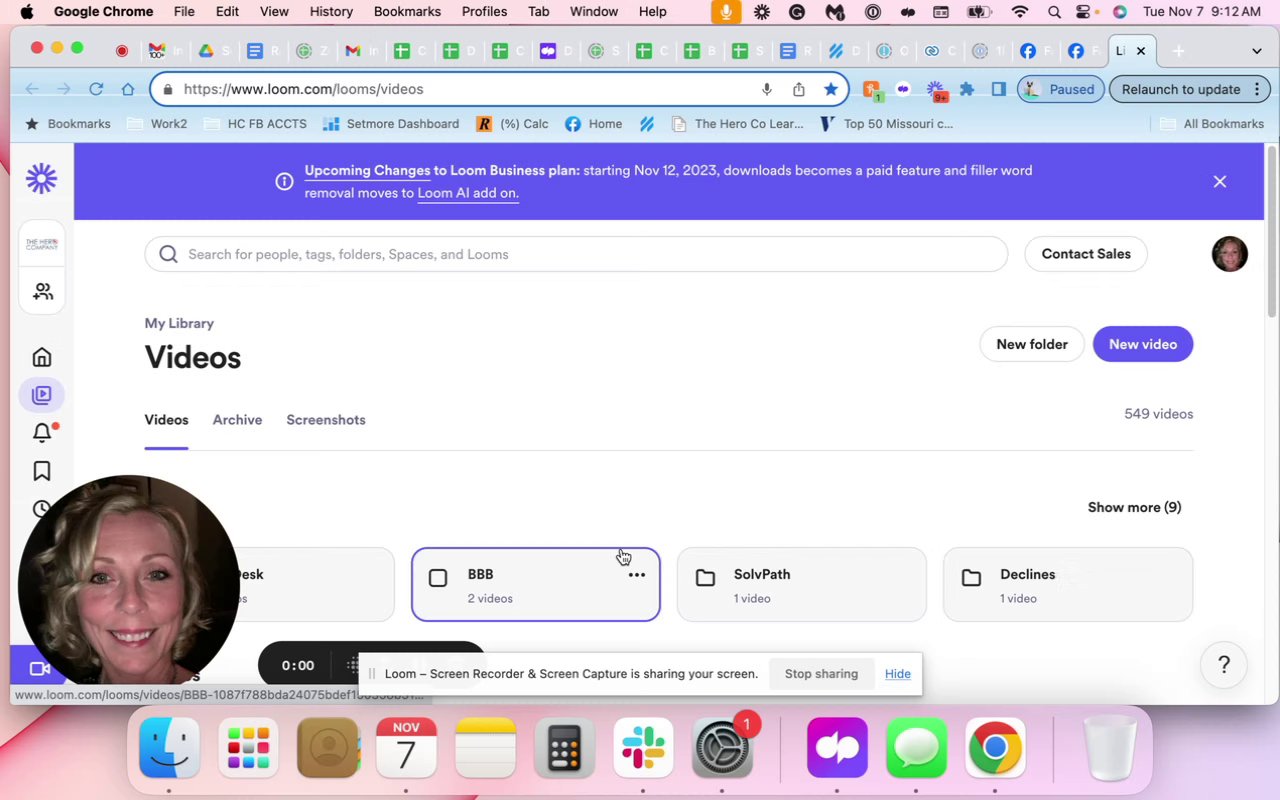Image resolution: width=1280 pixels, height=800 pixels.
Task: Open Slack from the Dock
Action: click(x=643, y=747)
